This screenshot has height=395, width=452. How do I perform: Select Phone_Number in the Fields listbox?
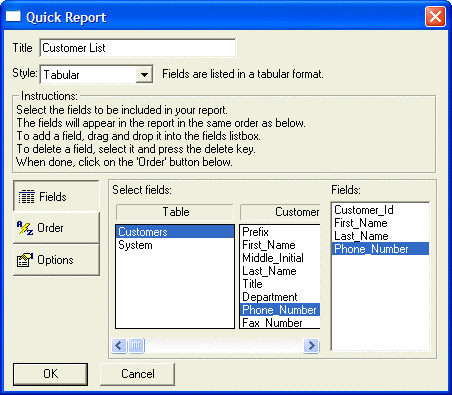pos(380,249)
